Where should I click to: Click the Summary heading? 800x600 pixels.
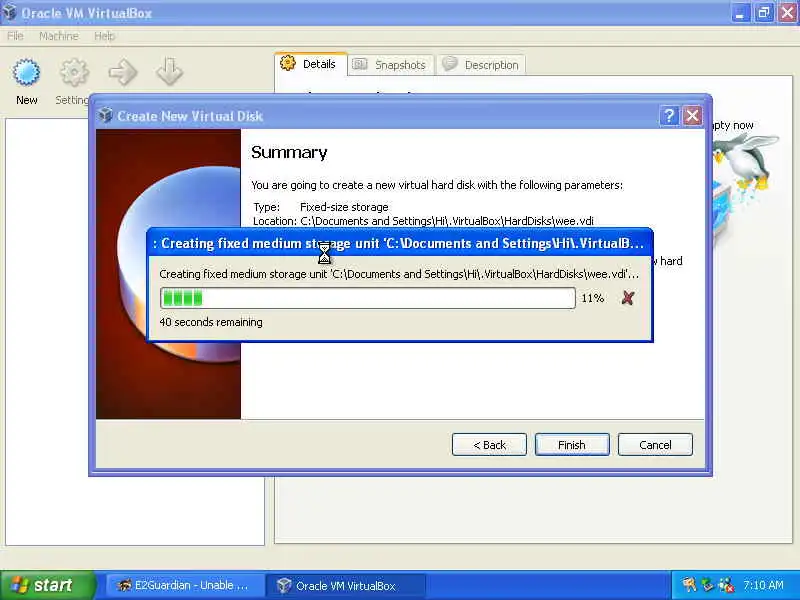[289, 153]
